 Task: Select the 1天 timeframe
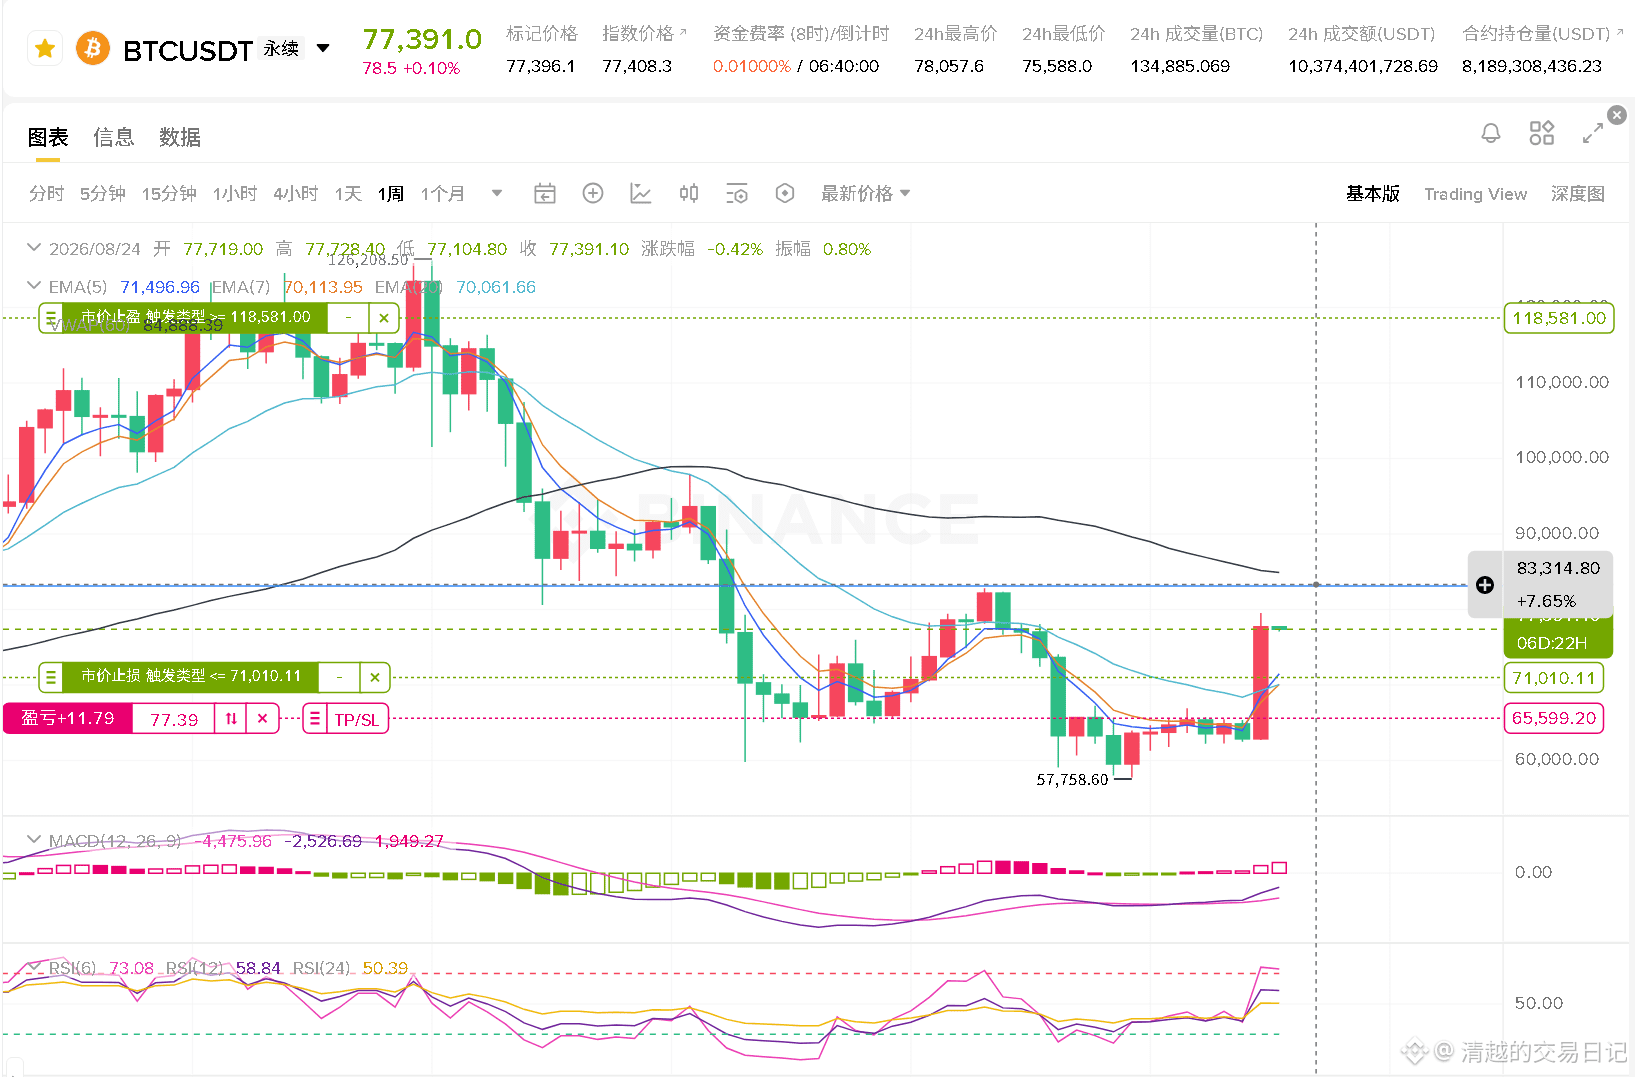348,193
